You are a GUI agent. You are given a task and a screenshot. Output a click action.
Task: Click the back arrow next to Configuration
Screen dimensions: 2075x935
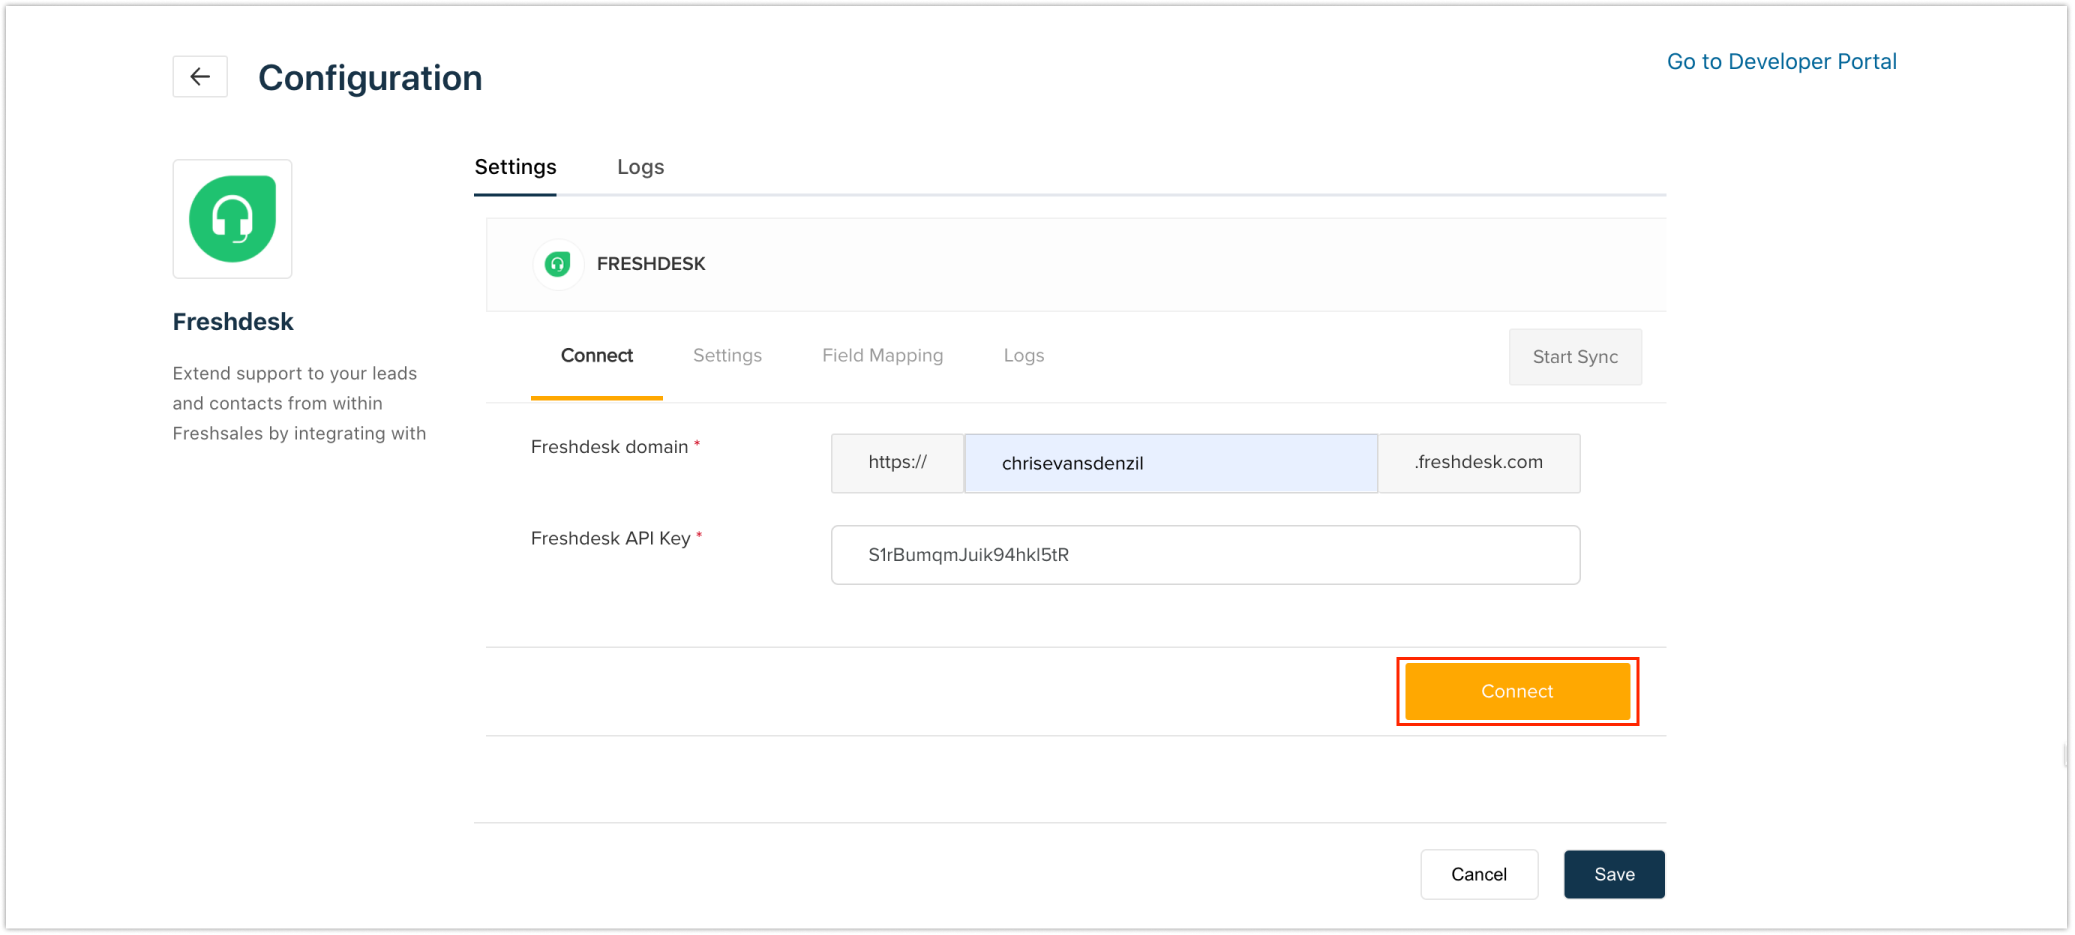(x=200, y=77)
